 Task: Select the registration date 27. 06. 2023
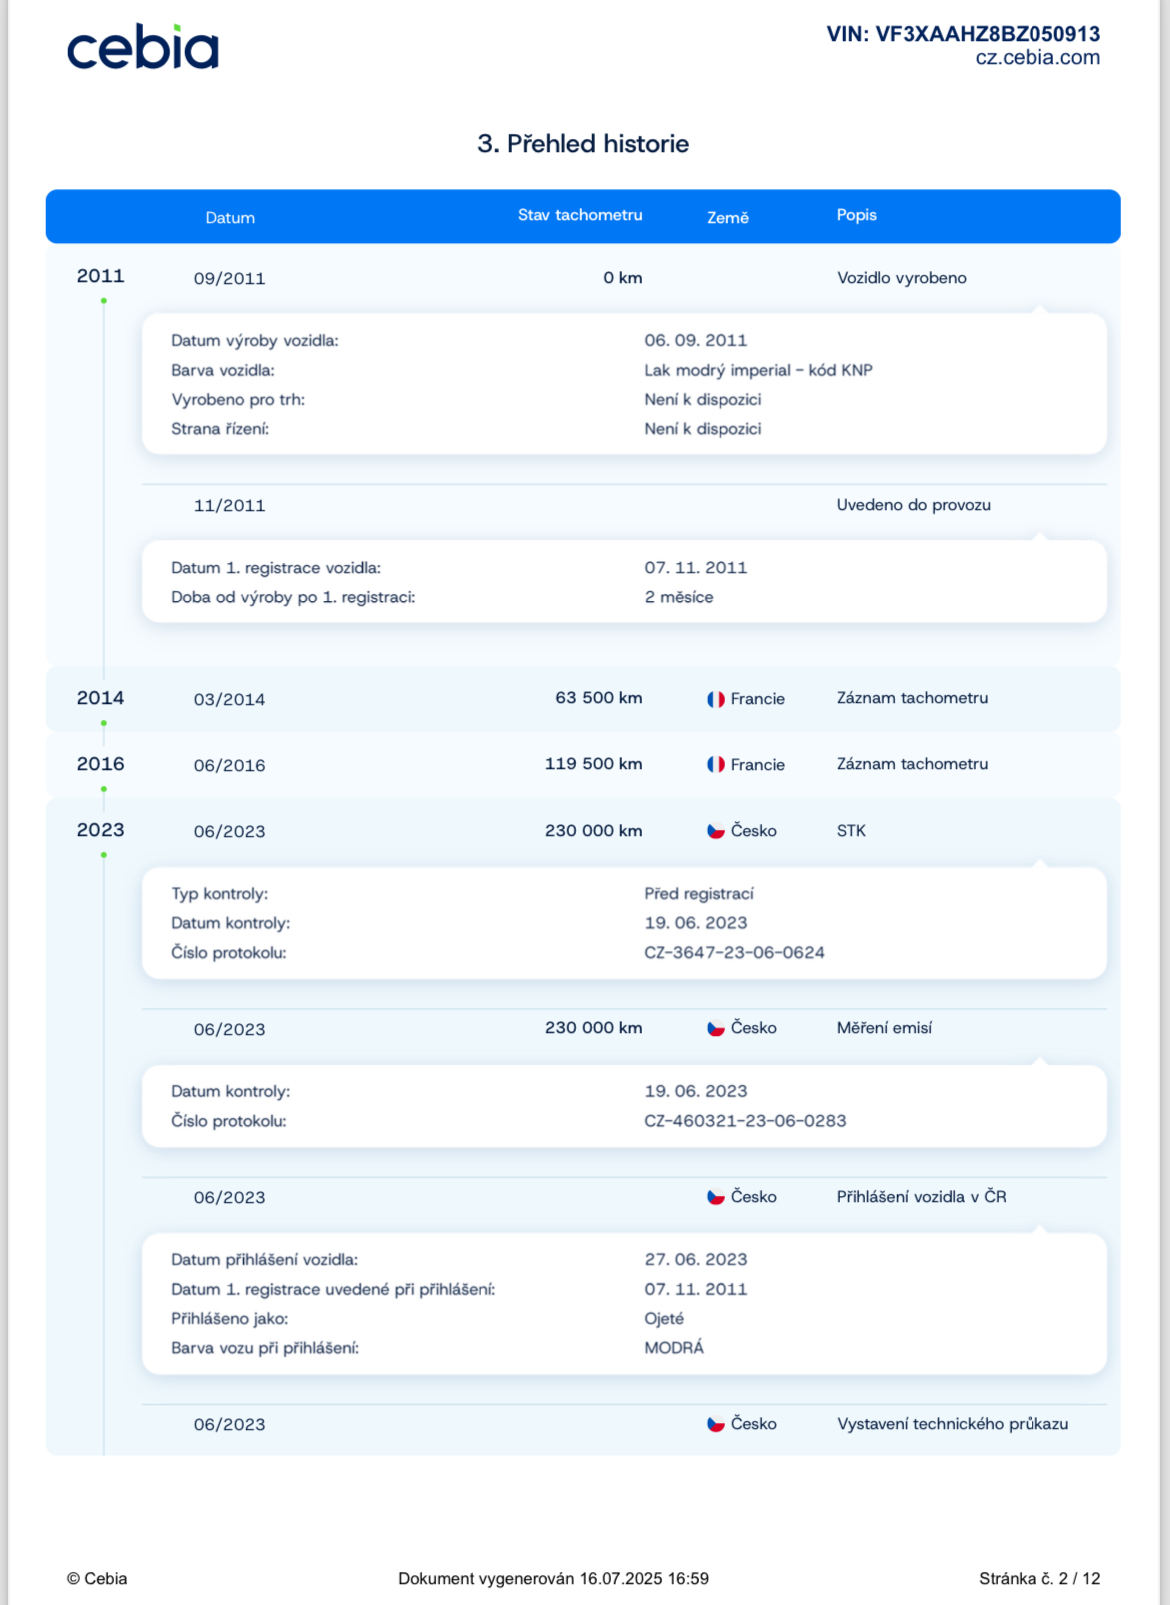coord(696,1260)
